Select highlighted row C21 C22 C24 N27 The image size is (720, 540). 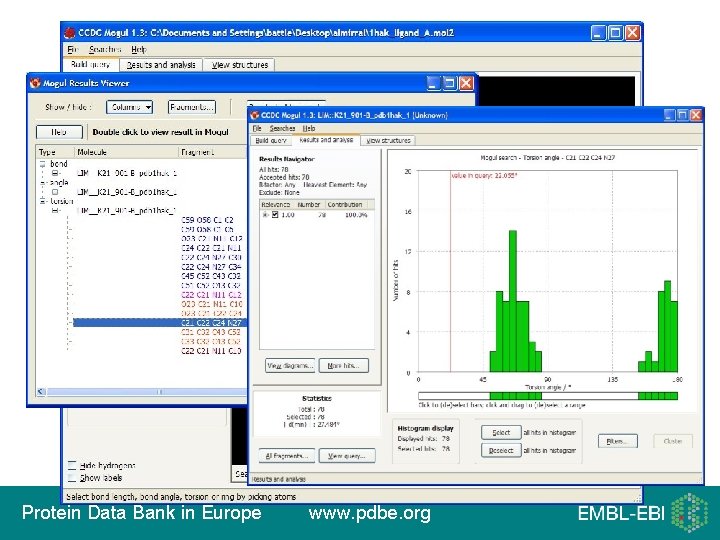160,323
